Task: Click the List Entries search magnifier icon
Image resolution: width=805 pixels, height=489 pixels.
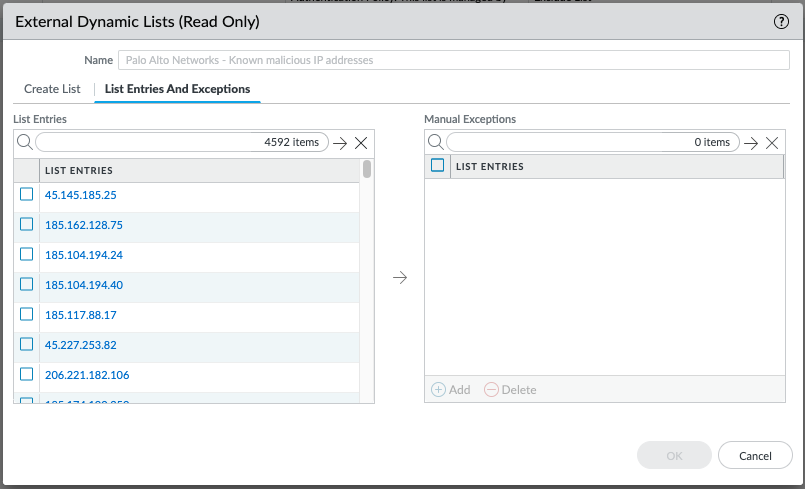Action: click(x=24, y=142)
